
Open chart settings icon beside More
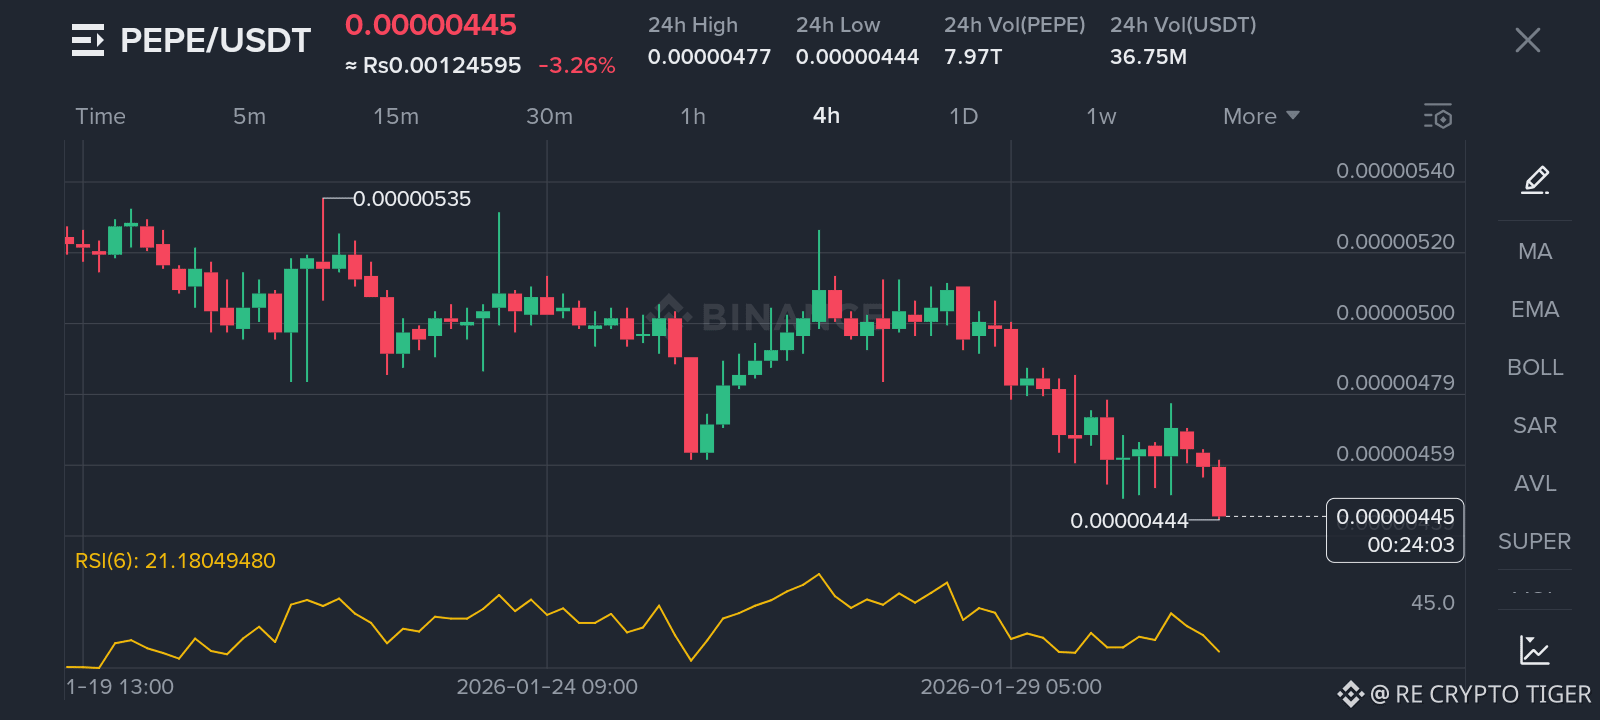[1438, 116]
